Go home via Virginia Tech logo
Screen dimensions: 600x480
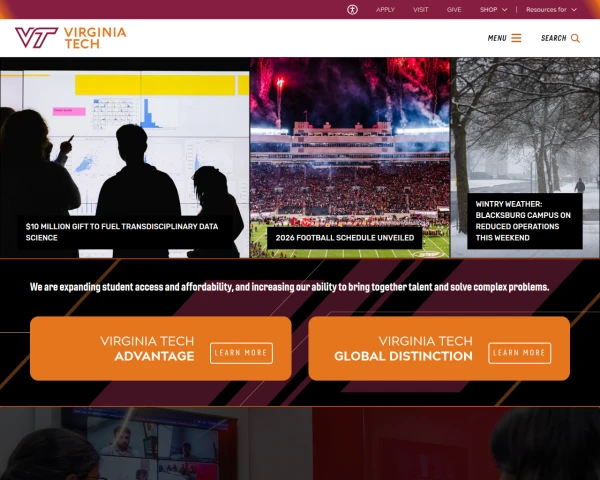tap(71, 38)
